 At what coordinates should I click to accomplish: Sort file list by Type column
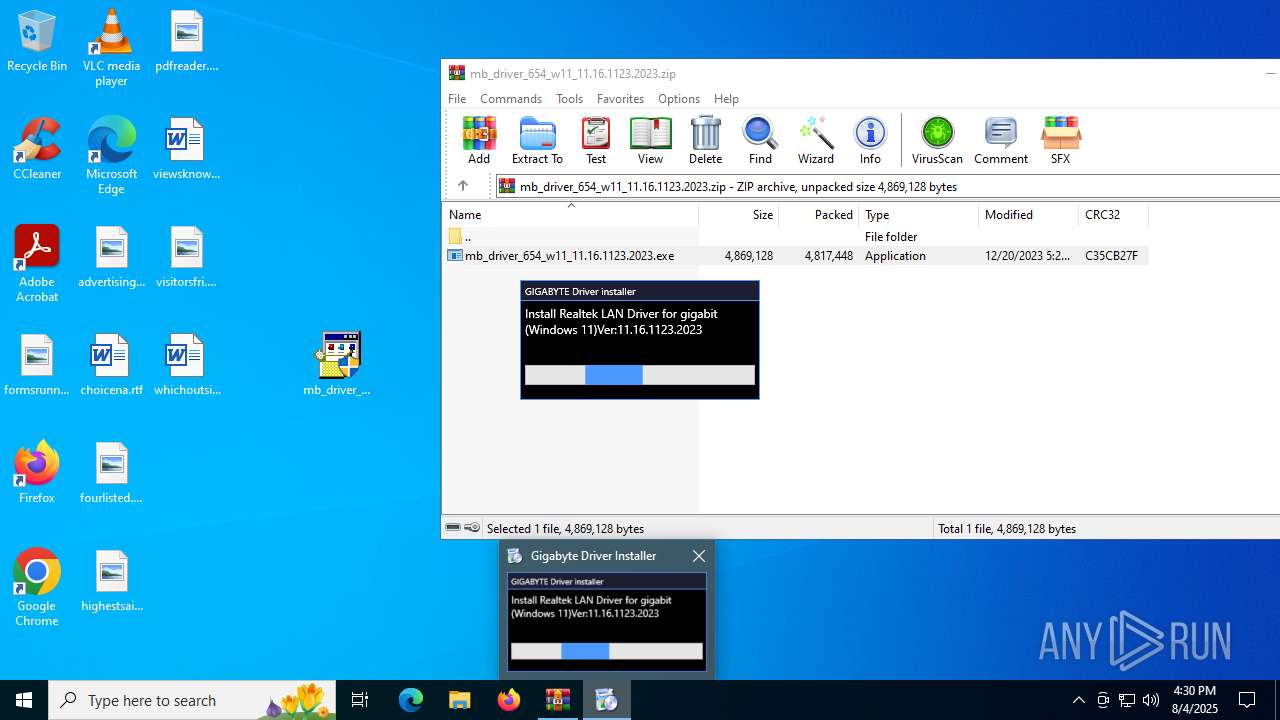tap(919, 215)
